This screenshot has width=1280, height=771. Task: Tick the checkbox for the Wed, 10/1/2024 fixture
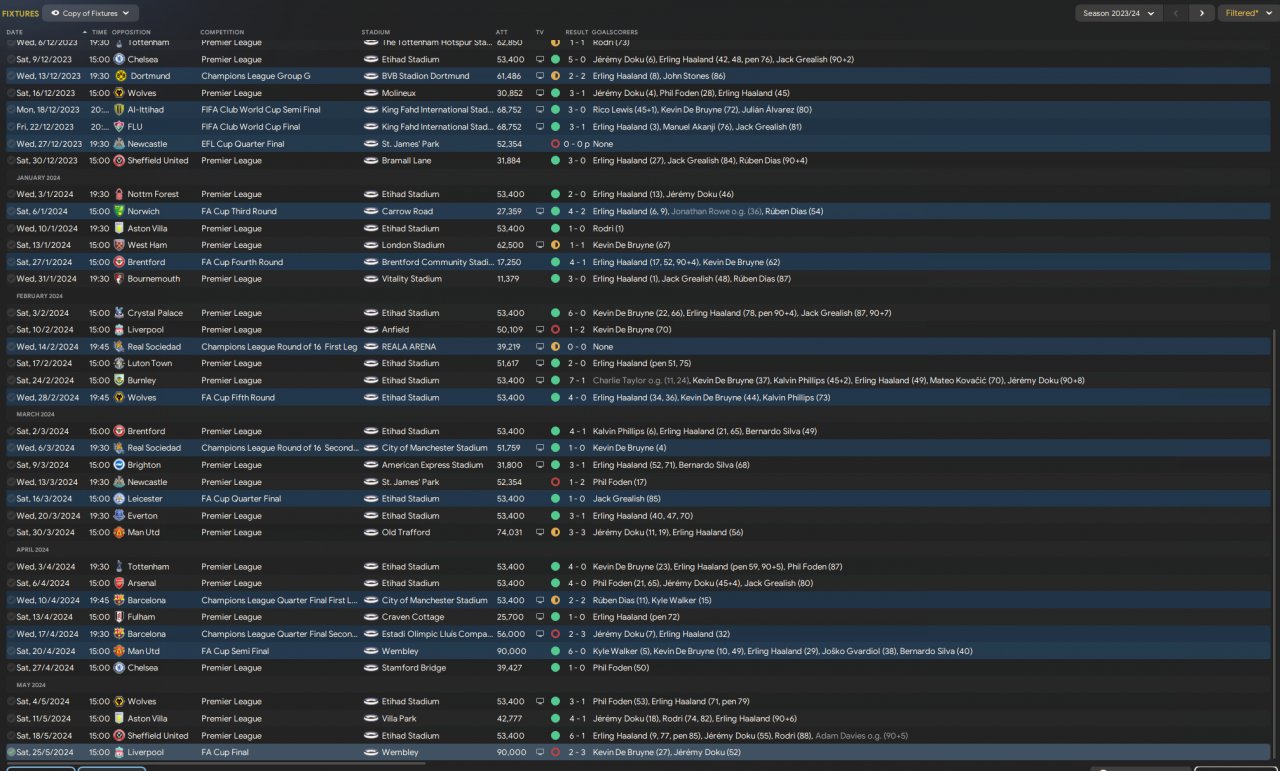11,228
